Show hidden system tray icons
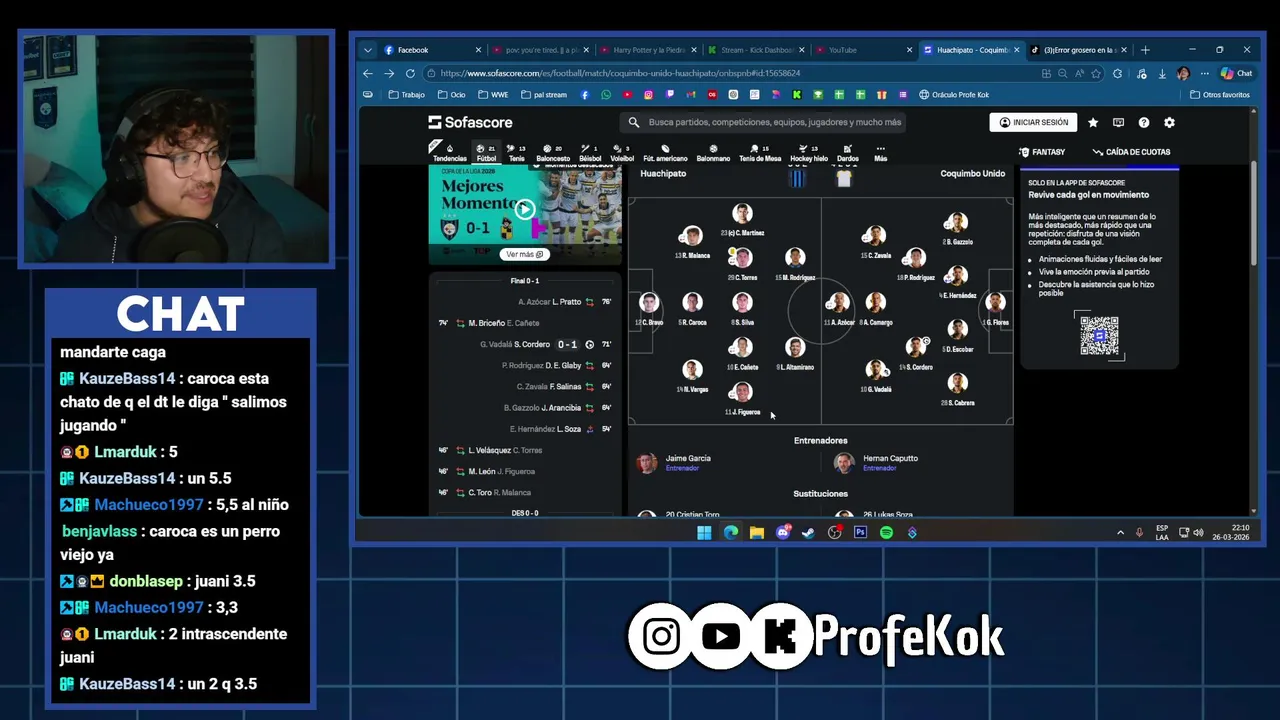The height and width of the screenshot is (720, 1280). point(1120,533)
